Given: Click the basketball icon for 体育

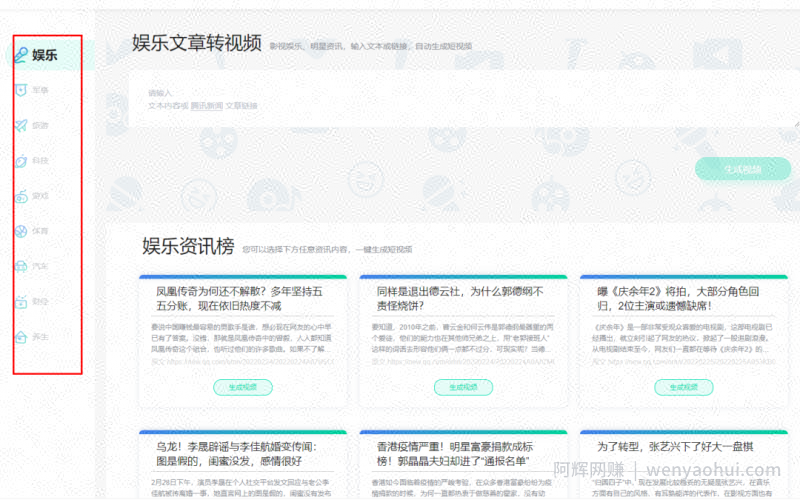Looking at the screenshot, I should tap(21, 232).
